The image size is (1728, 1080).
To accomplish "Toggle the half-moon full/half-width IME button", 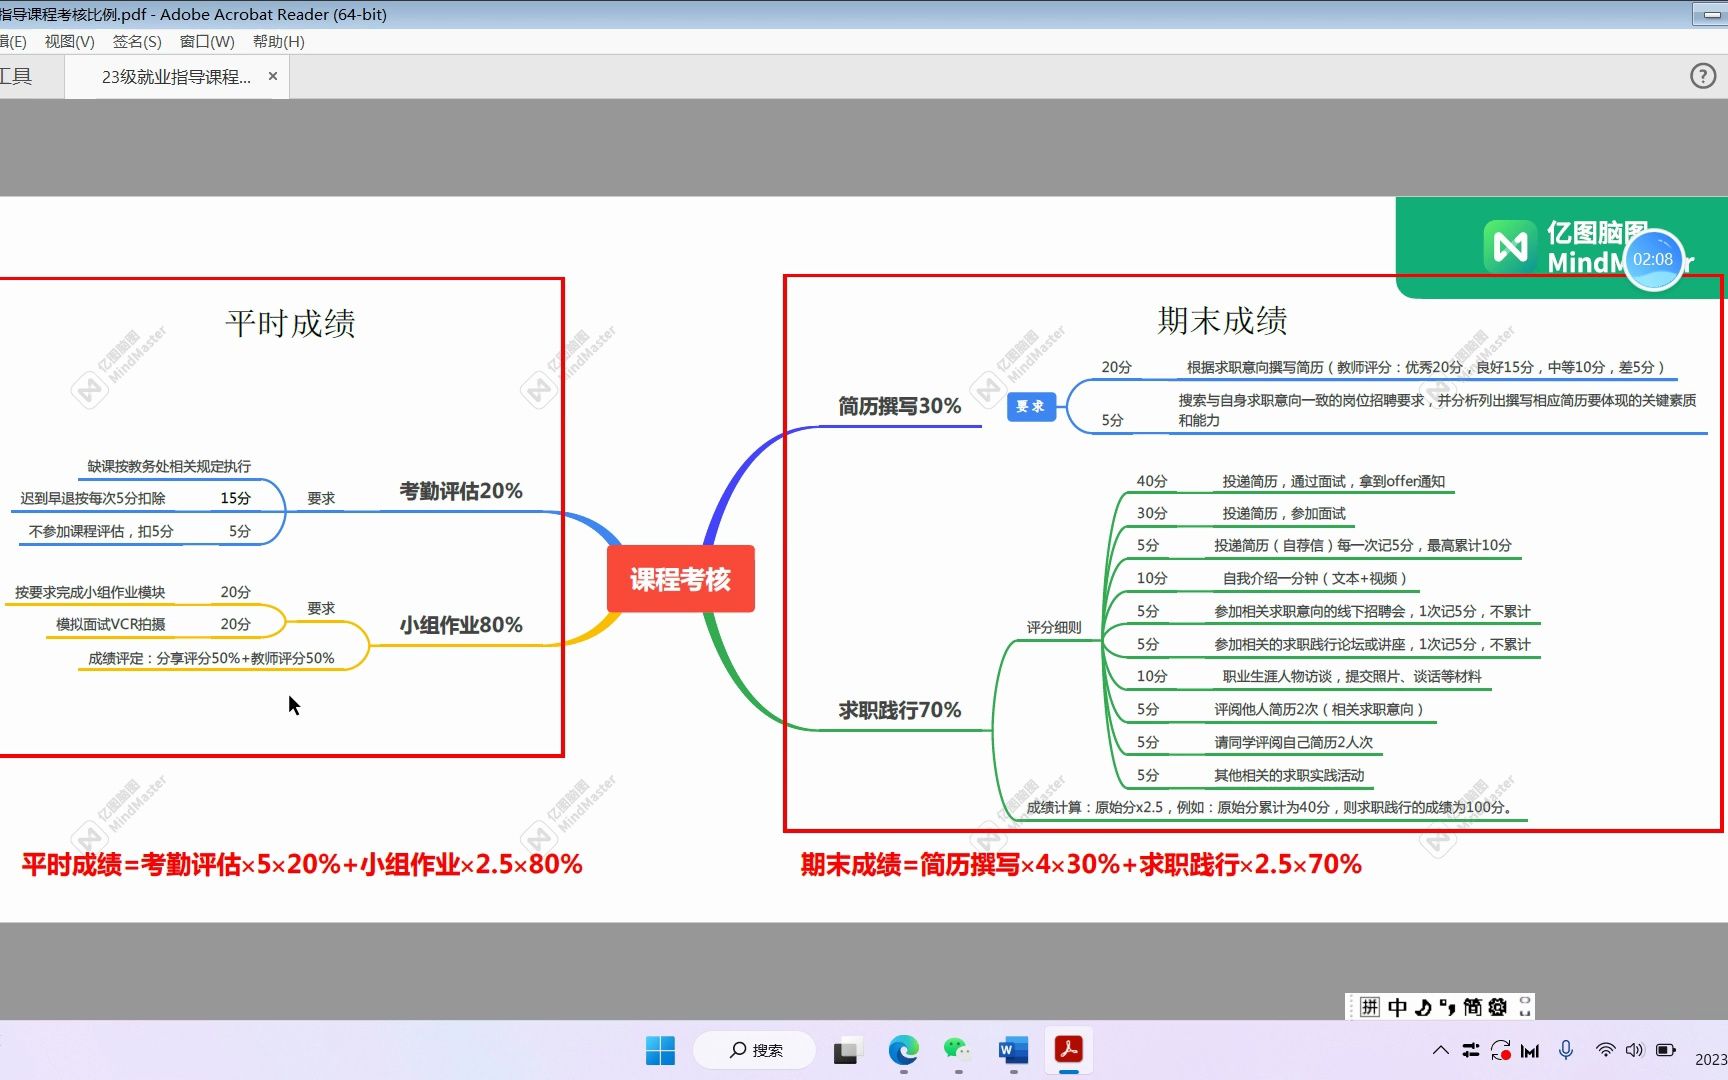I will [1423, 1007].
